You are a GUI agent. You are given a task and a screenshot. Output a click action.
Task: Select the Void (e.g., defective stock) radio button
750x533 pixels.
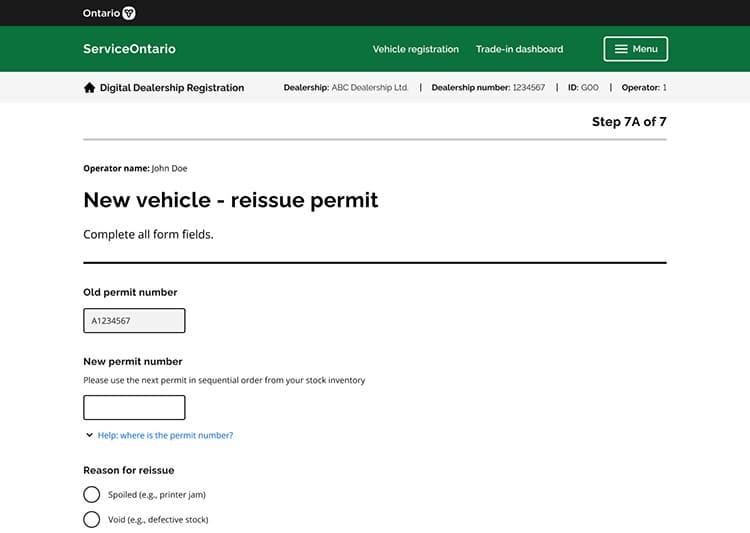click(92, 519)
